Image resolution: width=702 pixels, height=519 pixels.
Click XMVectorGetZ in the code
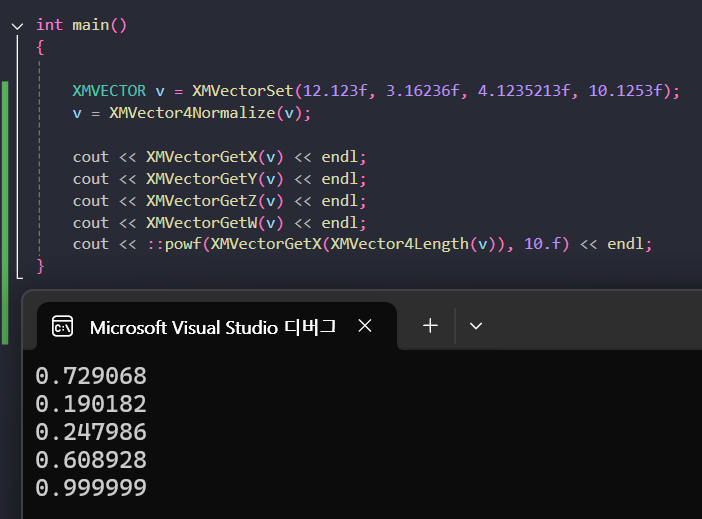pyautogui.click(x=202, y=201)
